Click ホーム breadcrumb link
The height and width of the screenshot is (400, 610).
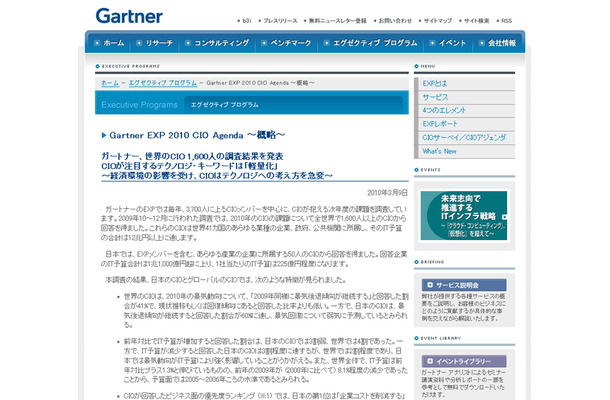click(110, 83)
